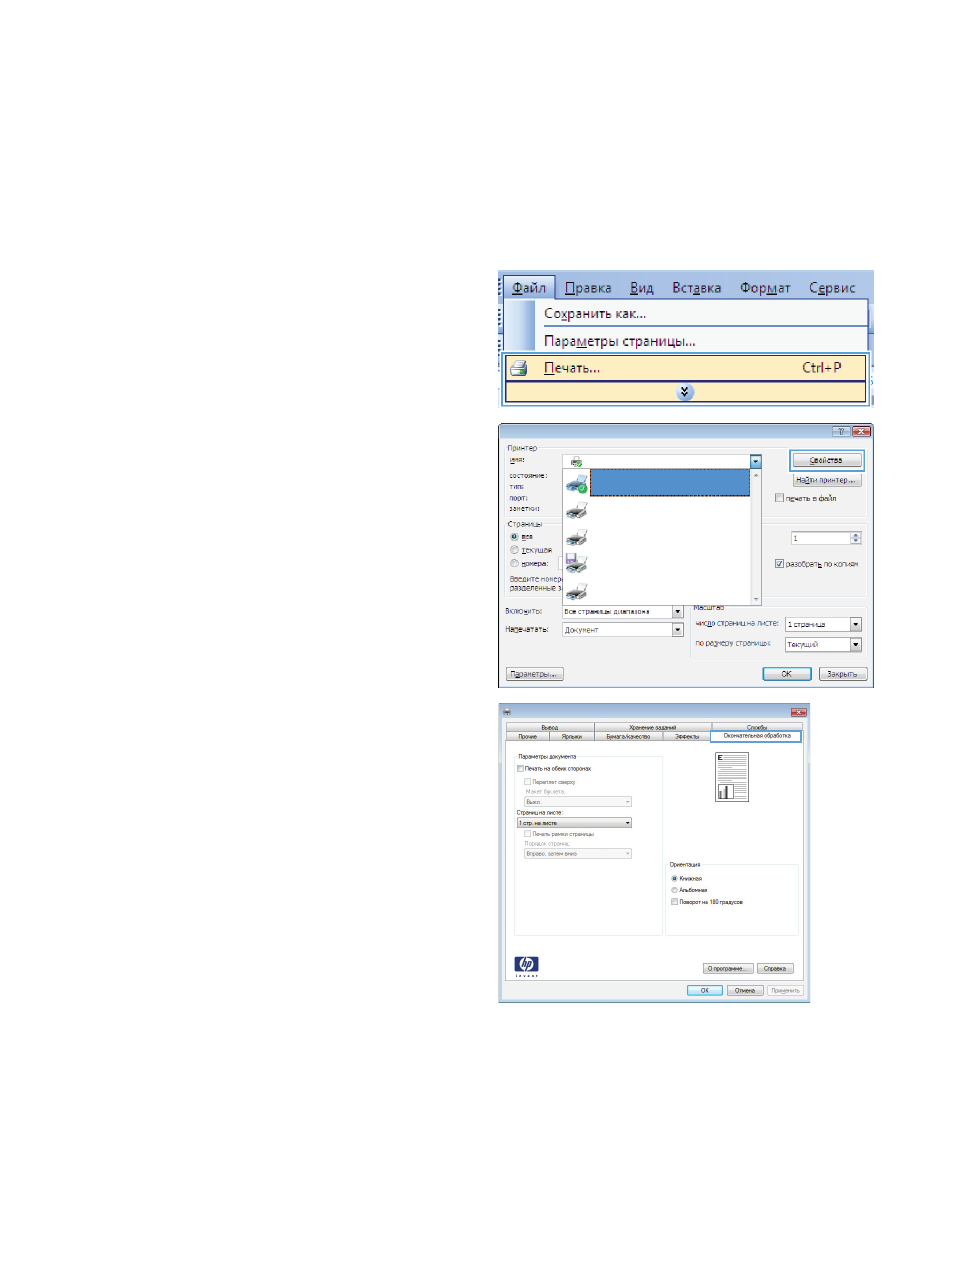This screenshot has width=954, height=1270.
Task: Toggle разобрать по копиям checkbox
Action: pos(780,564)
